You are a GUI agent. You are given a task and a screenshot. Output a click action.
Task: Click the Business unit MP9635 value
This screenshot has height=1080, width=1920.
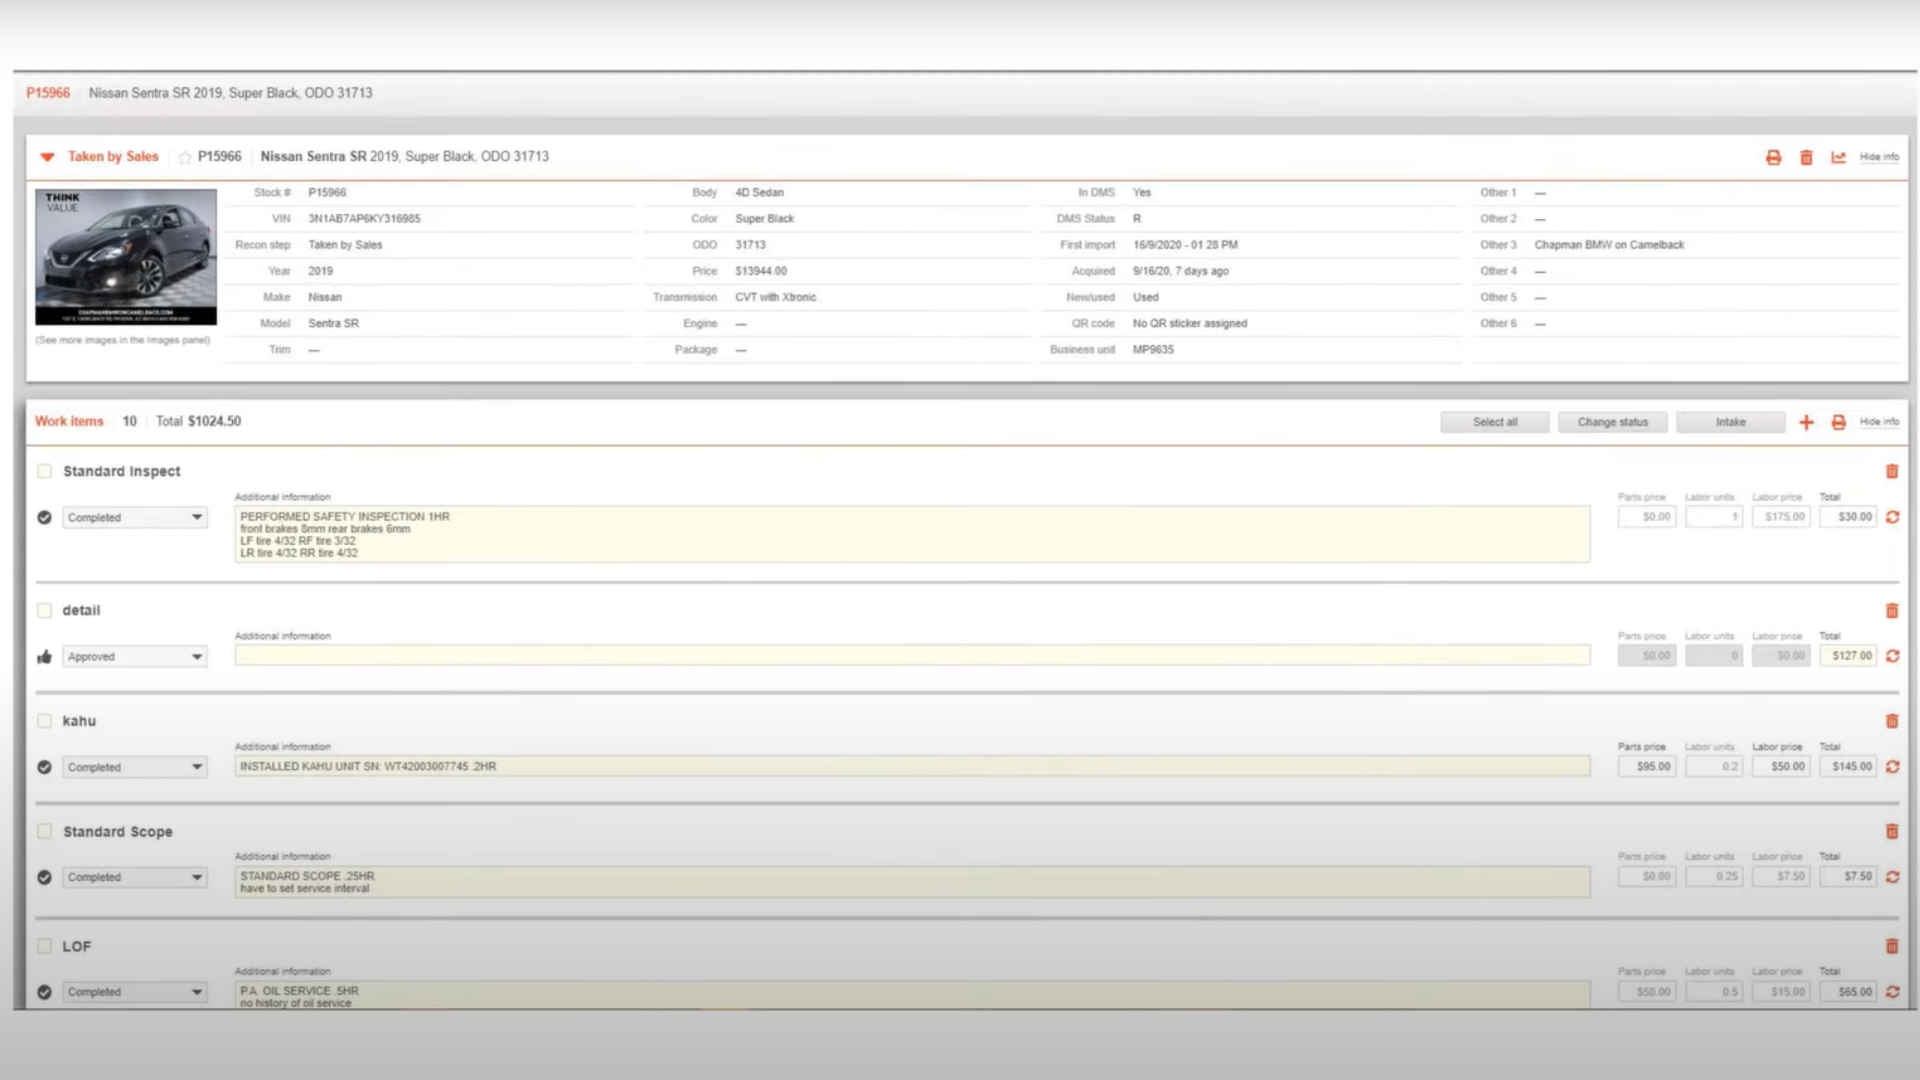click(1153, 350)
